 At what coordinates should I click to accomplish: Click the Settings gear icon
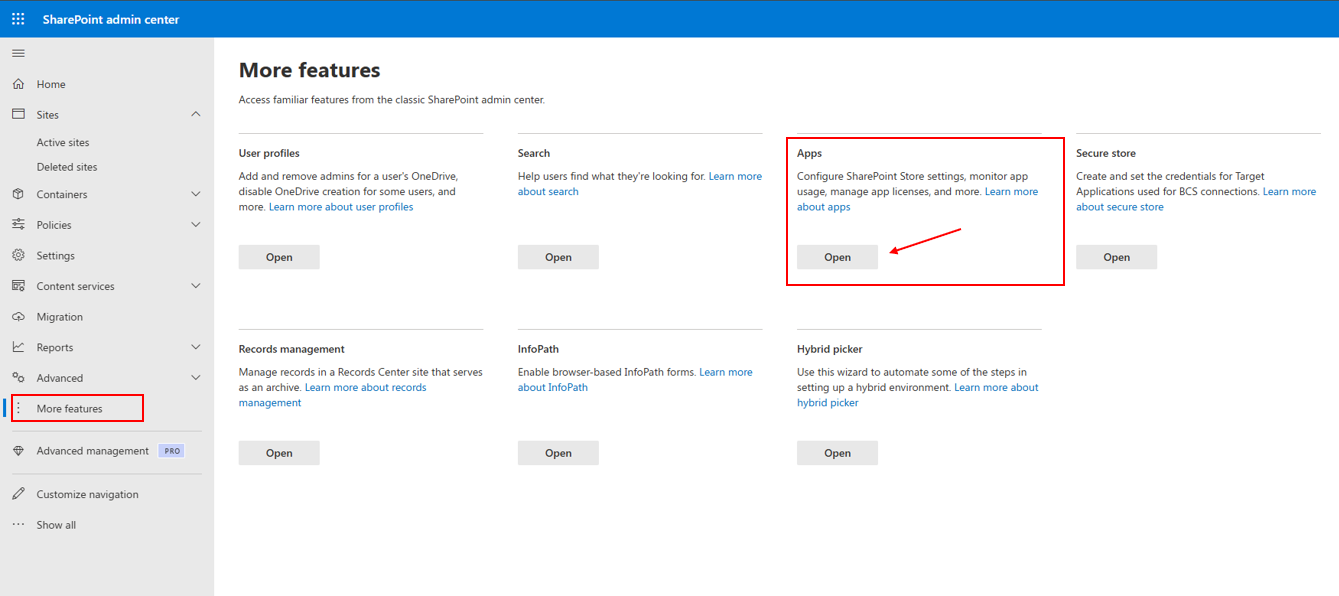click(18, 255)
